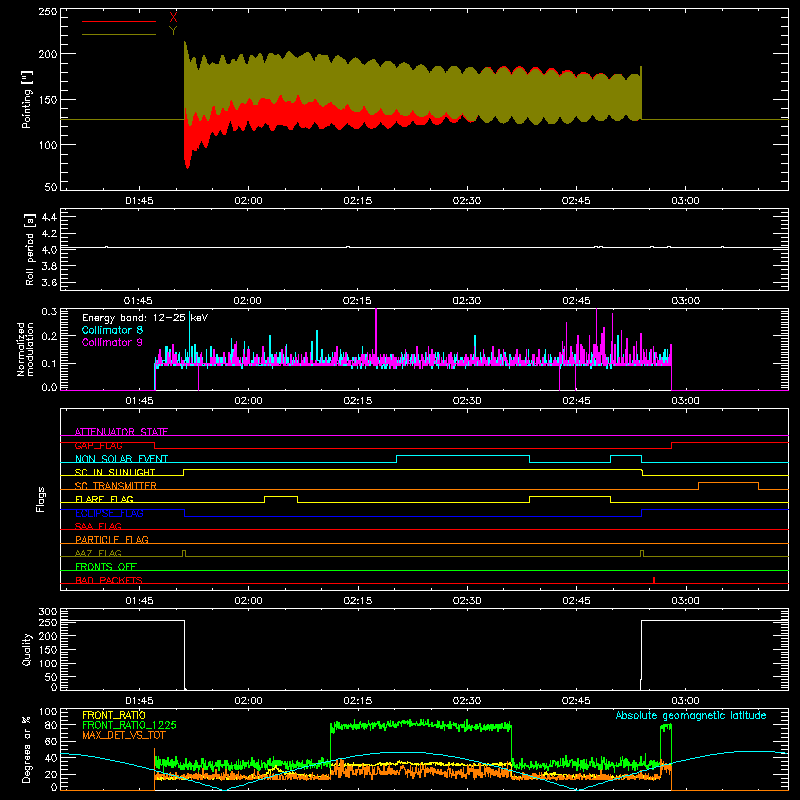Click the GAP_FLAG label
Viewport: 800px width, 800px height.
98,445
